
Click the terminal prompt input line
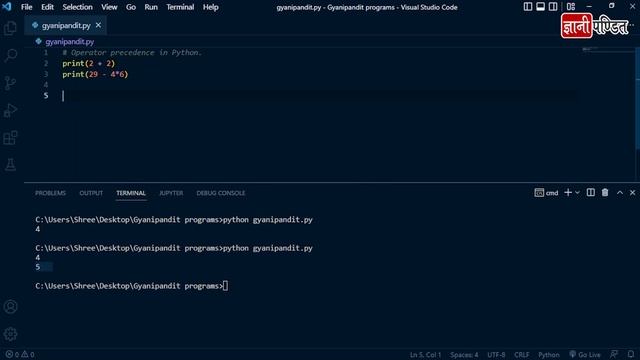click(x=132, y=286)
